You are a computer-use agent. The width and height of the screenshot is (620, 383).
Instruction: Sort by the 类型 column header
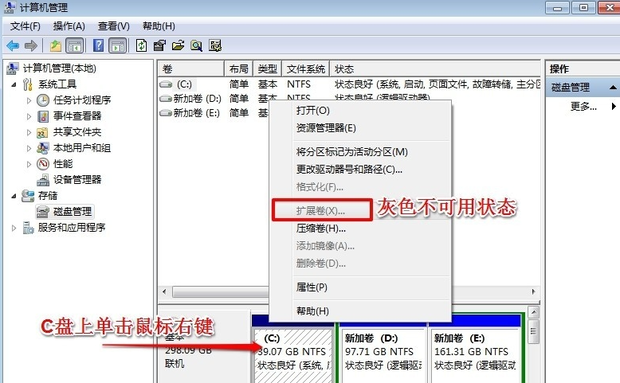coord(267,69)
